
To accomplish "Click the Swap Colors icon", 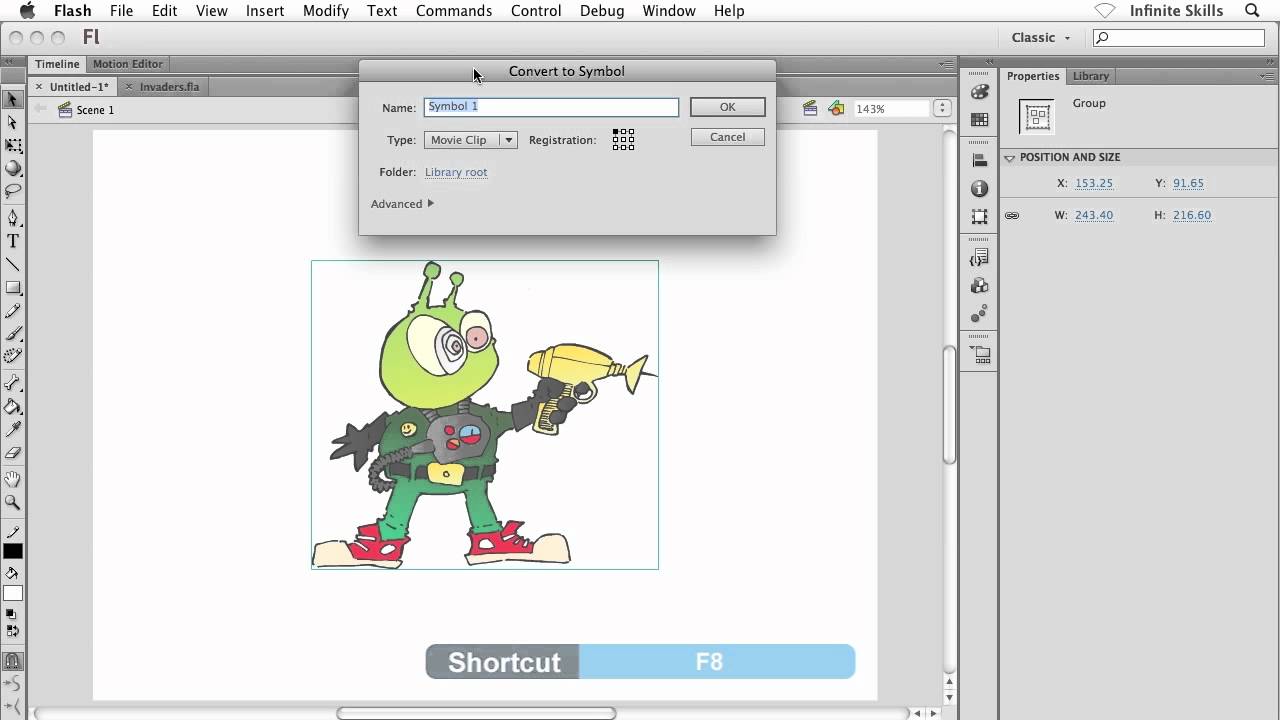I will 12,631.
